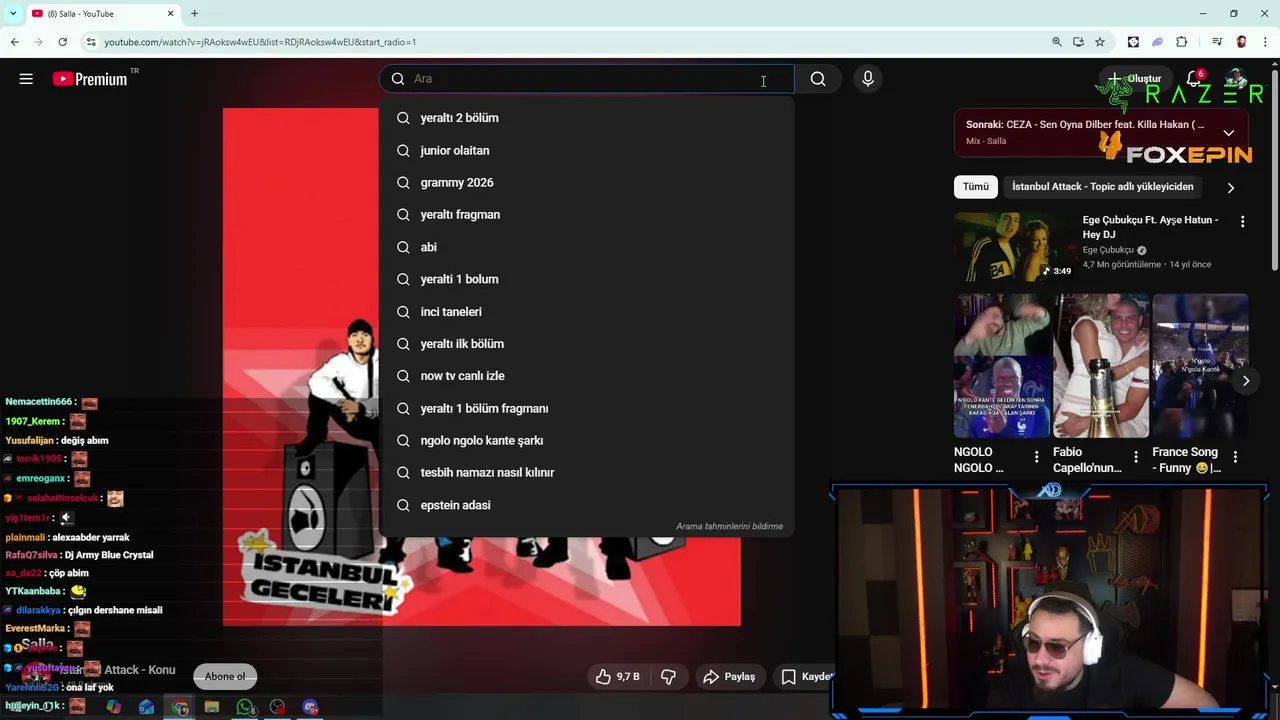This screenshot has height=720, width=1280.
Task: Share the video with the Paylaş button
Action: [729, 677]
